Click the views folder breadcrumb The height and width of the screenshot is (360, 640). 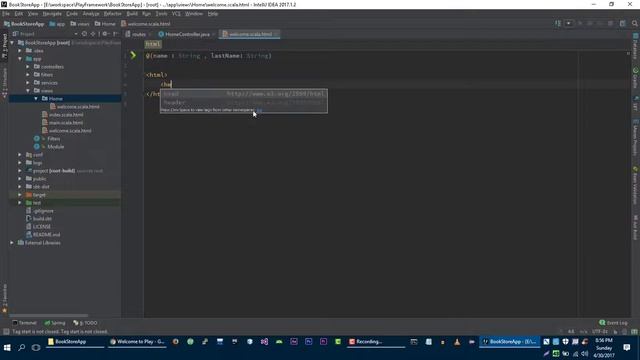pyautogui.click(x=80, y=24)
